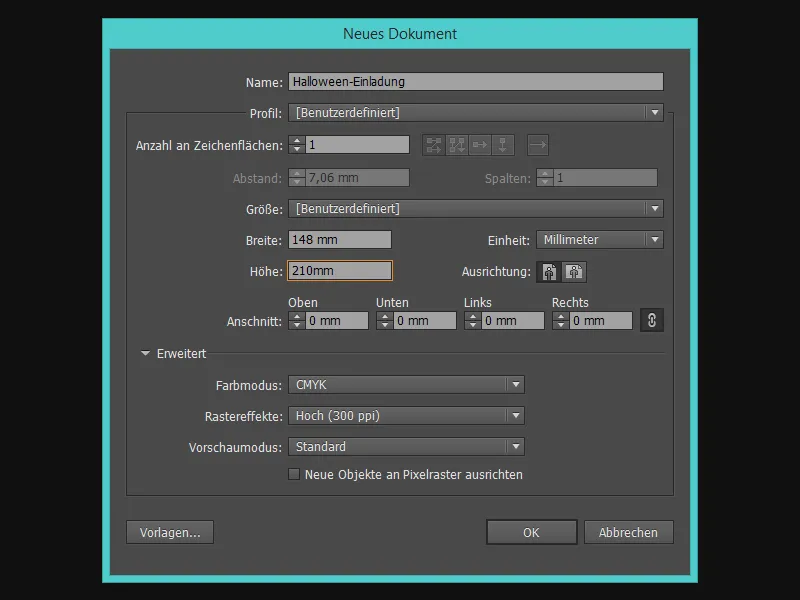Click the Anschnitt label
This screenshot has width=800, height=600.
click(254, 321)
